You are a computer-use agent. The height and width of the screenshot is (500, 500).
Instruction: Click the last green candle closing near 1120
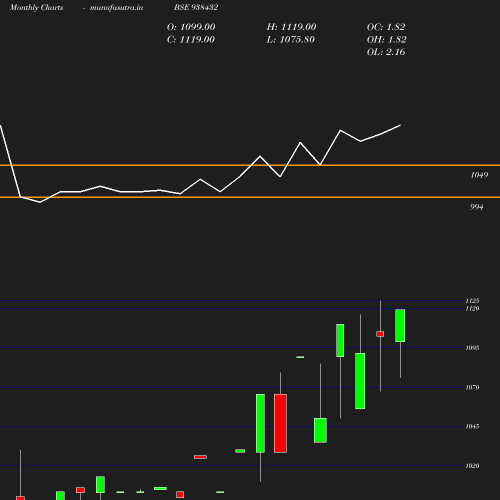[400, 326]
